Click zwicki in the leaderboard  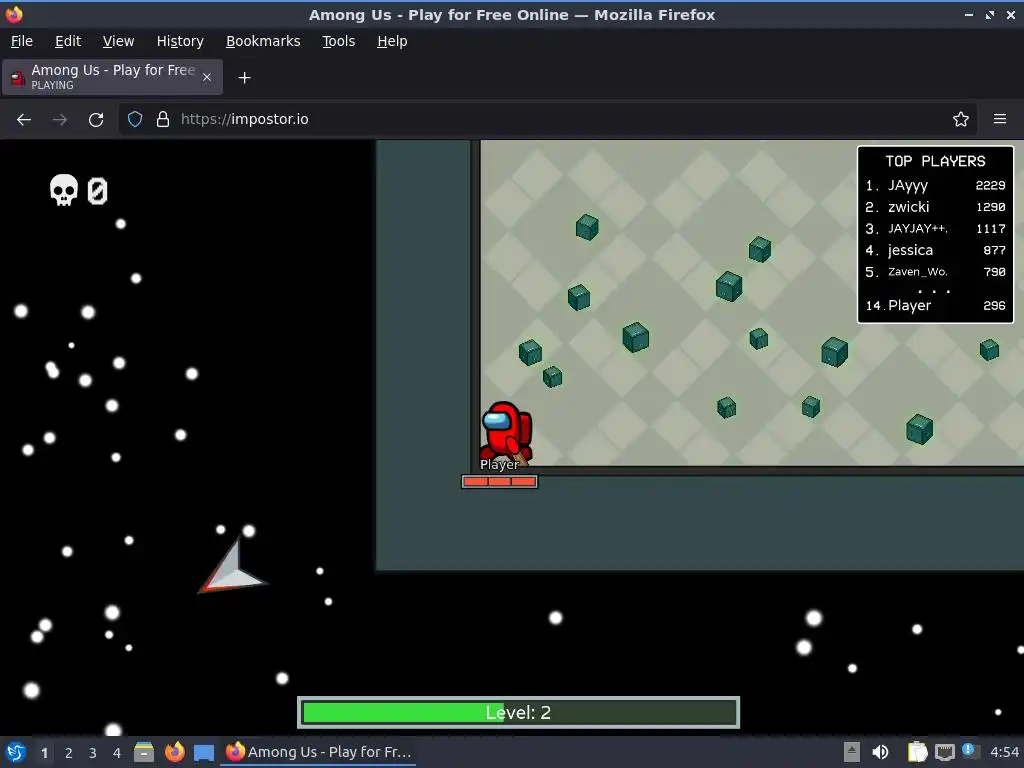(x=908, y=207)
